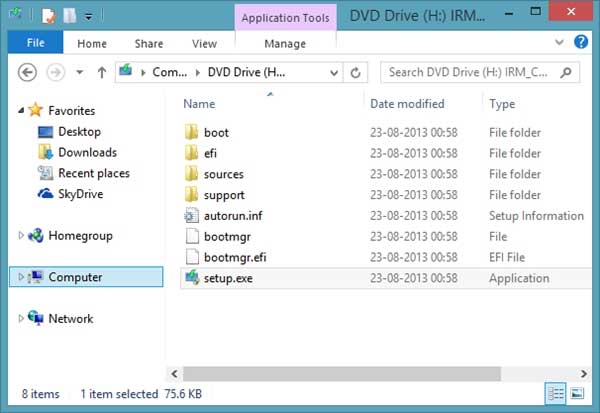The width and height of the screenshot is (600, 413).
Task: Expand the Network tree node
Action: tap(21, 318)
